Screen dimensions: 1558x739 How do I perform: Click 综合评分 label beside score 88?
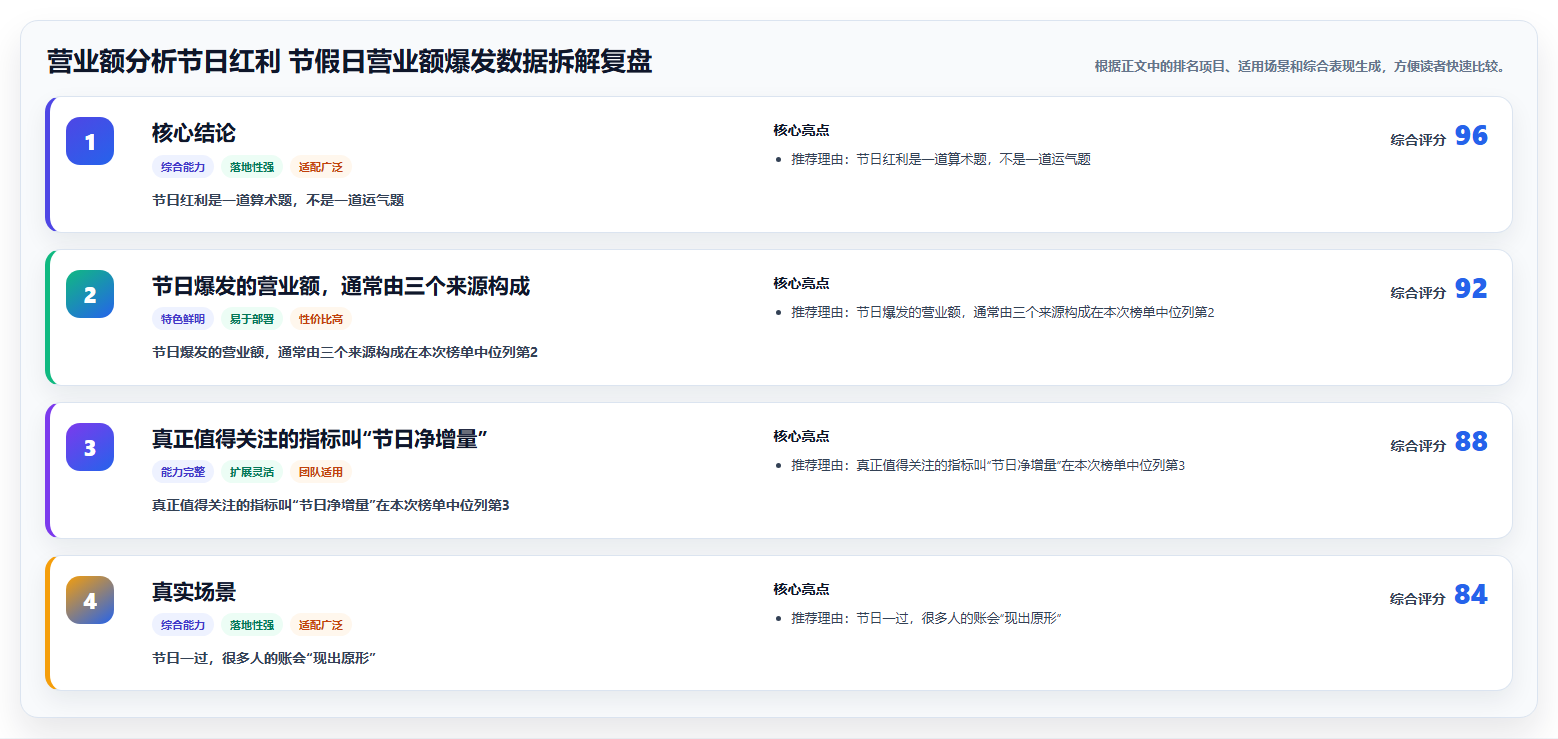[x=1418, y=446]
